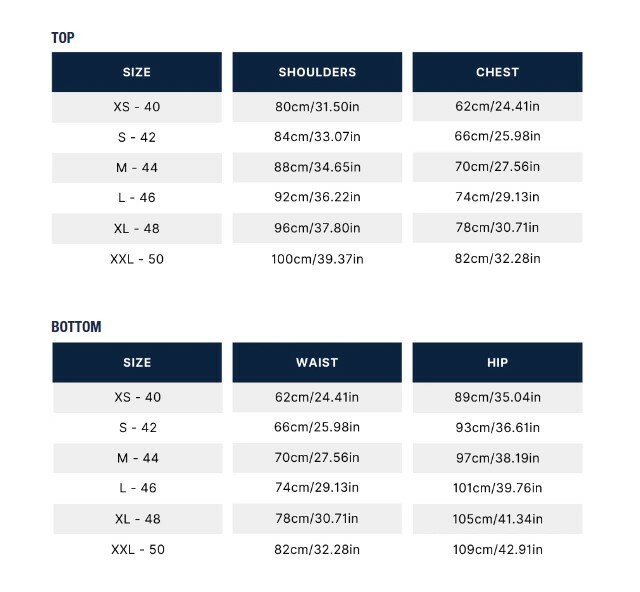This screenshot has width=640, height=592.
Task: Select the 96cm/37.80in shoulders cell
Action: point(317,228)
